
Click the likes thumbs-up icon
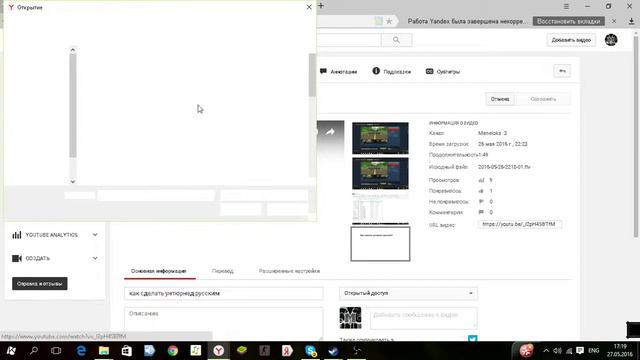[481, 191]
